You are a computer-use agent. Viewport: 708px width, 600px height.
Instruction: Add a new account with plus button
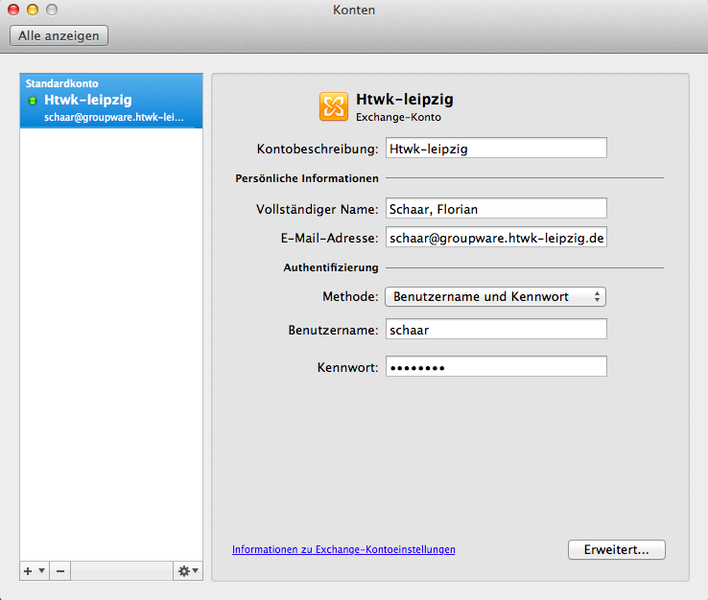pos(28,571)
